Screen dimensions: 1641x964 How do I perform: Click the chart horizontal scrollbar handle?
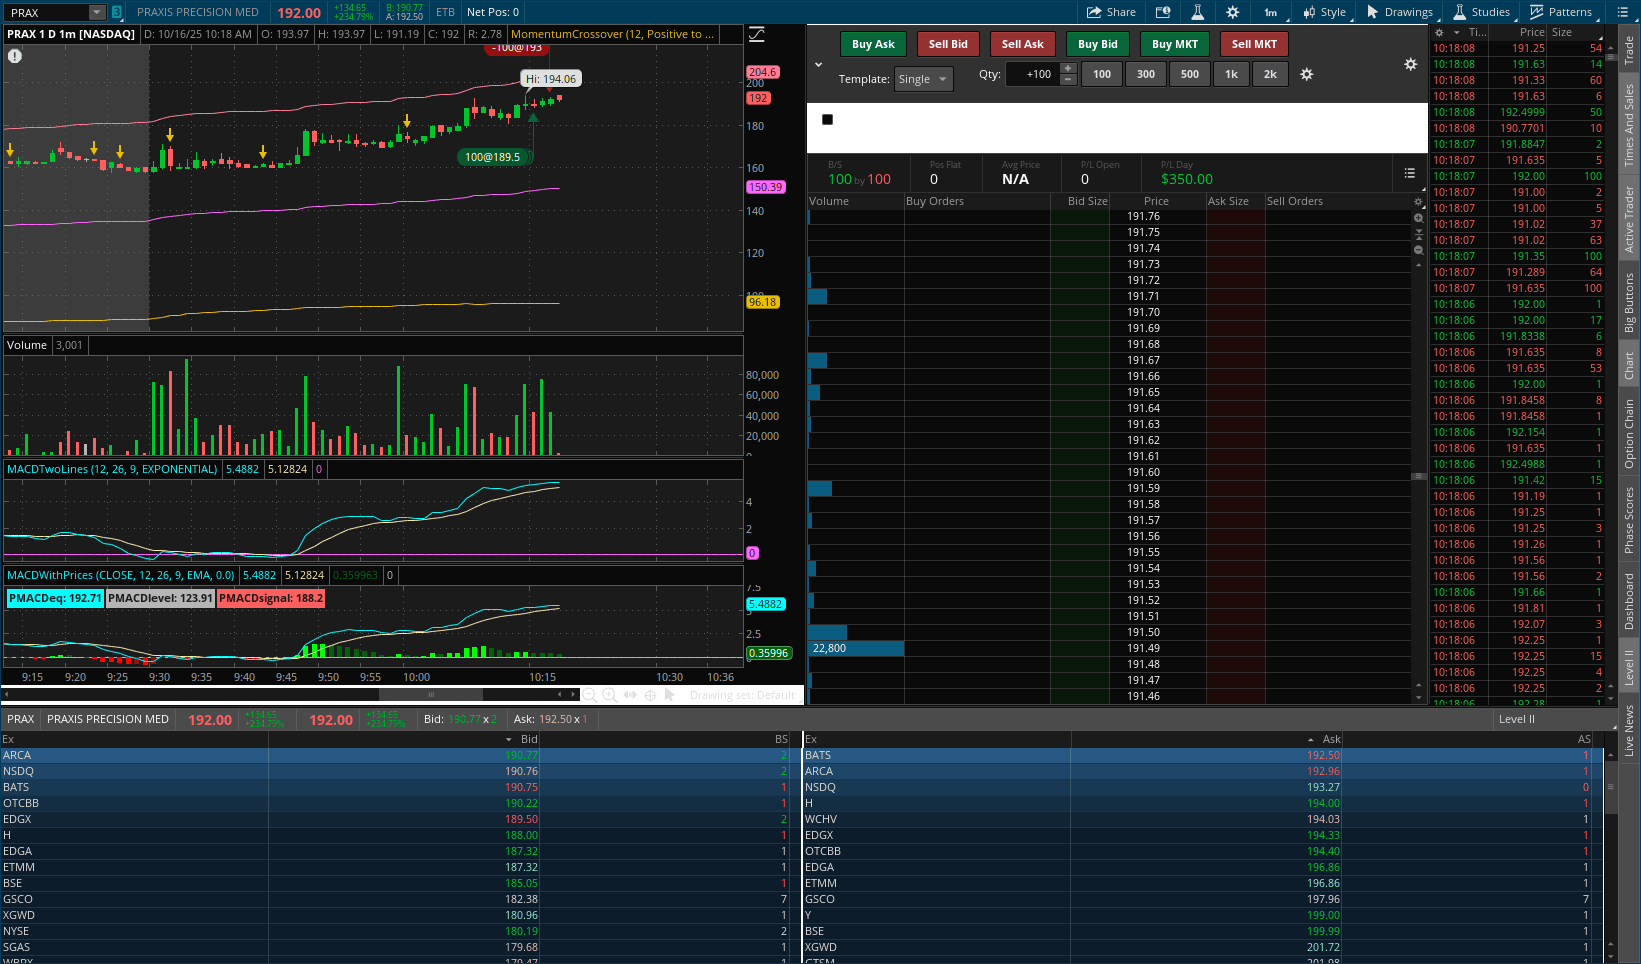point(431,694)
